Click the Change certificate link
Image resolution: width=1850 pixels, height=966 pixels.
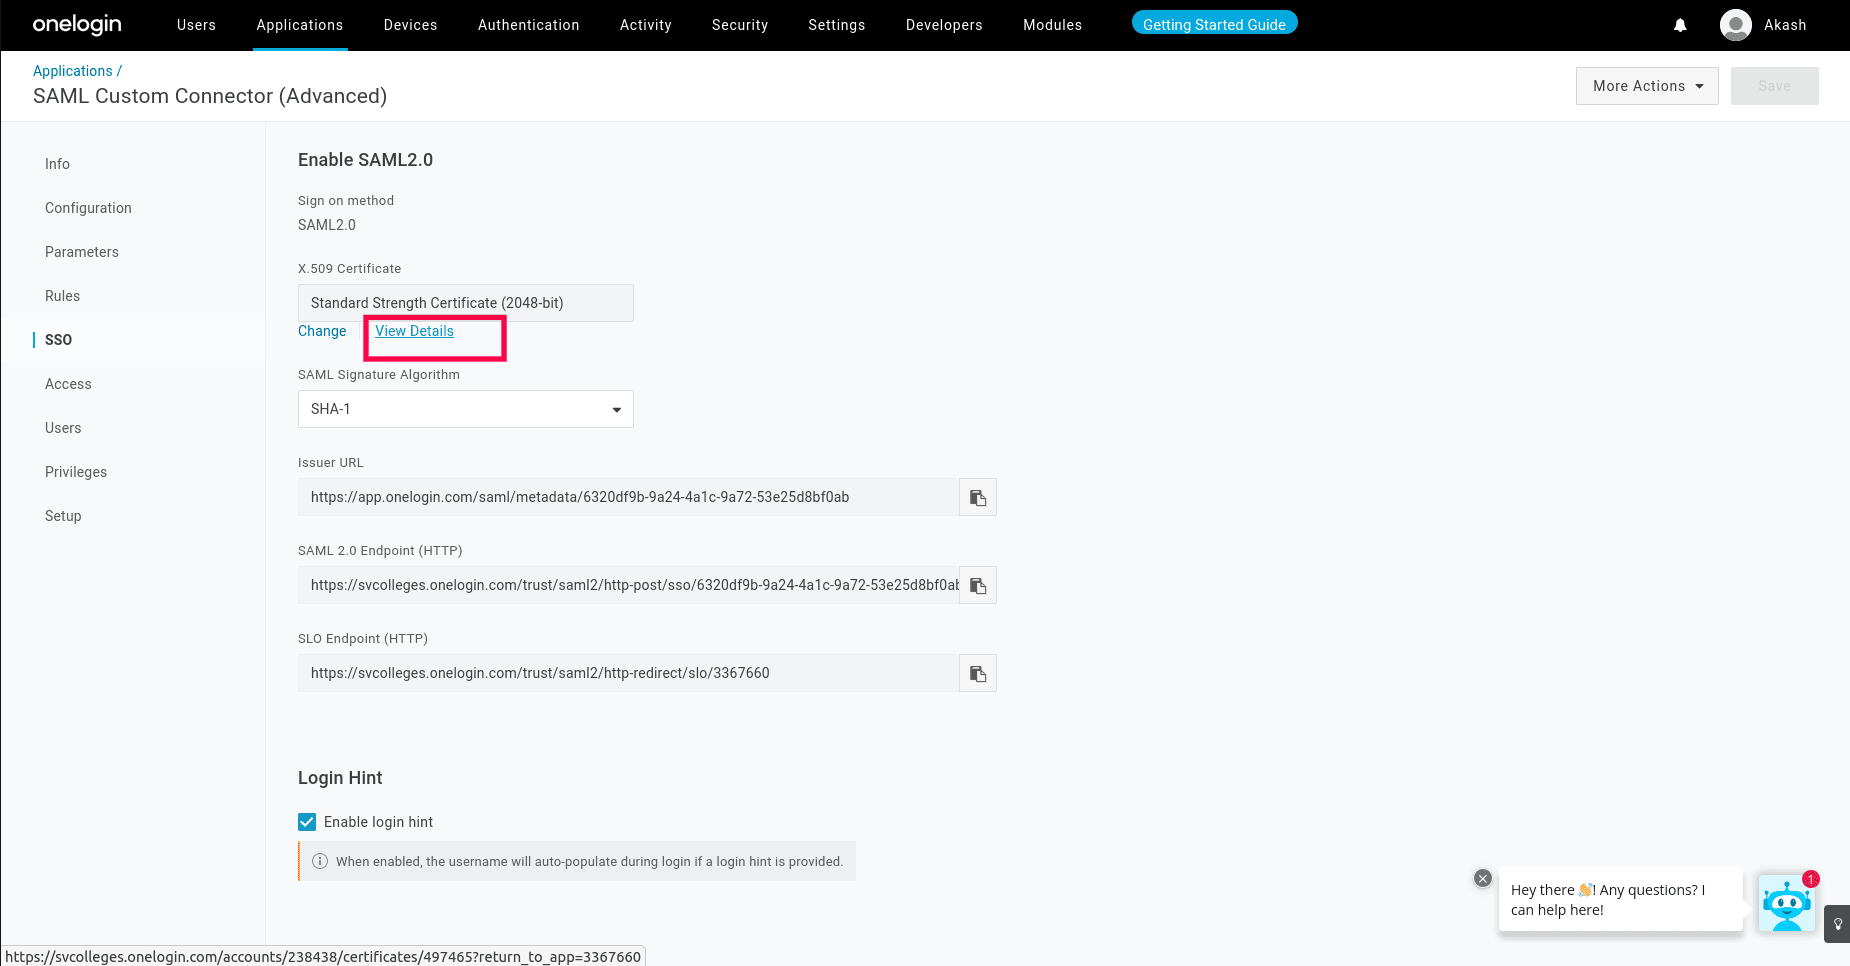(322, 331)
